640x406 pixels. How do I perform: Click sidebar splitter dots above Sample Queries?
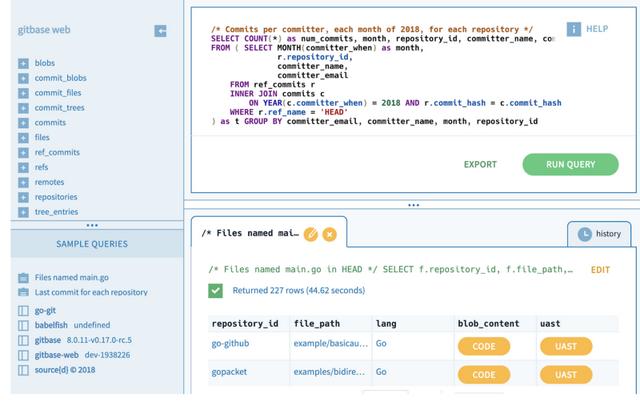click(92, 225)
